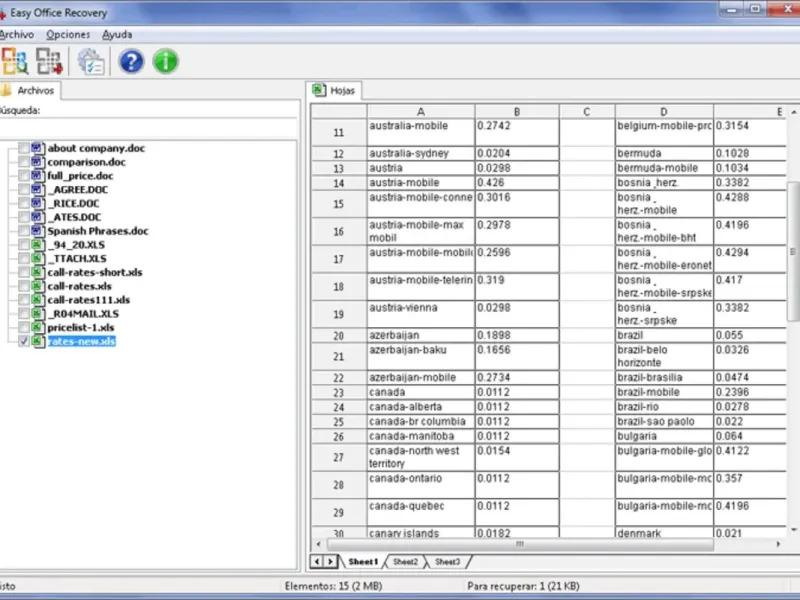This screenshot has width=800, height=600.
Task: Click the Excel icon of _R04MAIL.XLS
Action: point(37,313)
